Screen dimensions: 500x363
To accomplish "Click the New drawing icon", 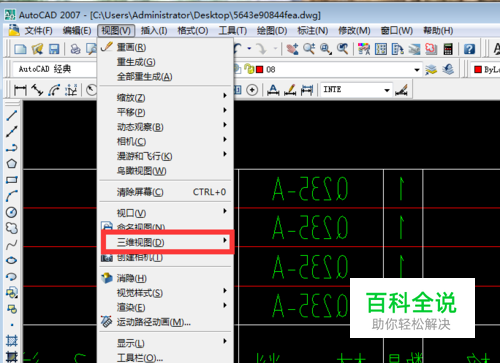I will [x=21, y=49].
